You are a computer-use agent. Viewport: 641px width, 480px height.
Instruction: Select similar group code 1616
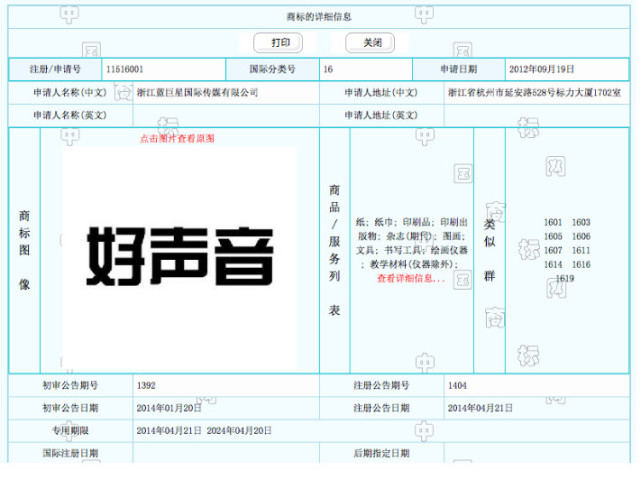[581, 265]
